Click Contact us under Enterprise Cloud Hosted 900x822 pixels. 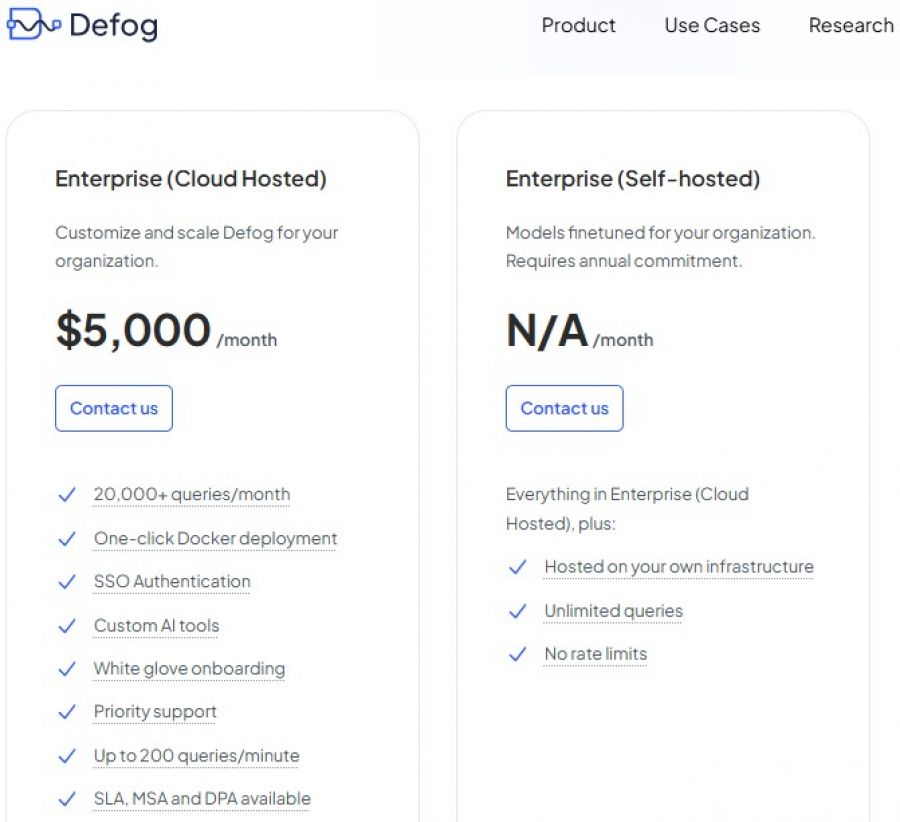click(x=113, y=408)
